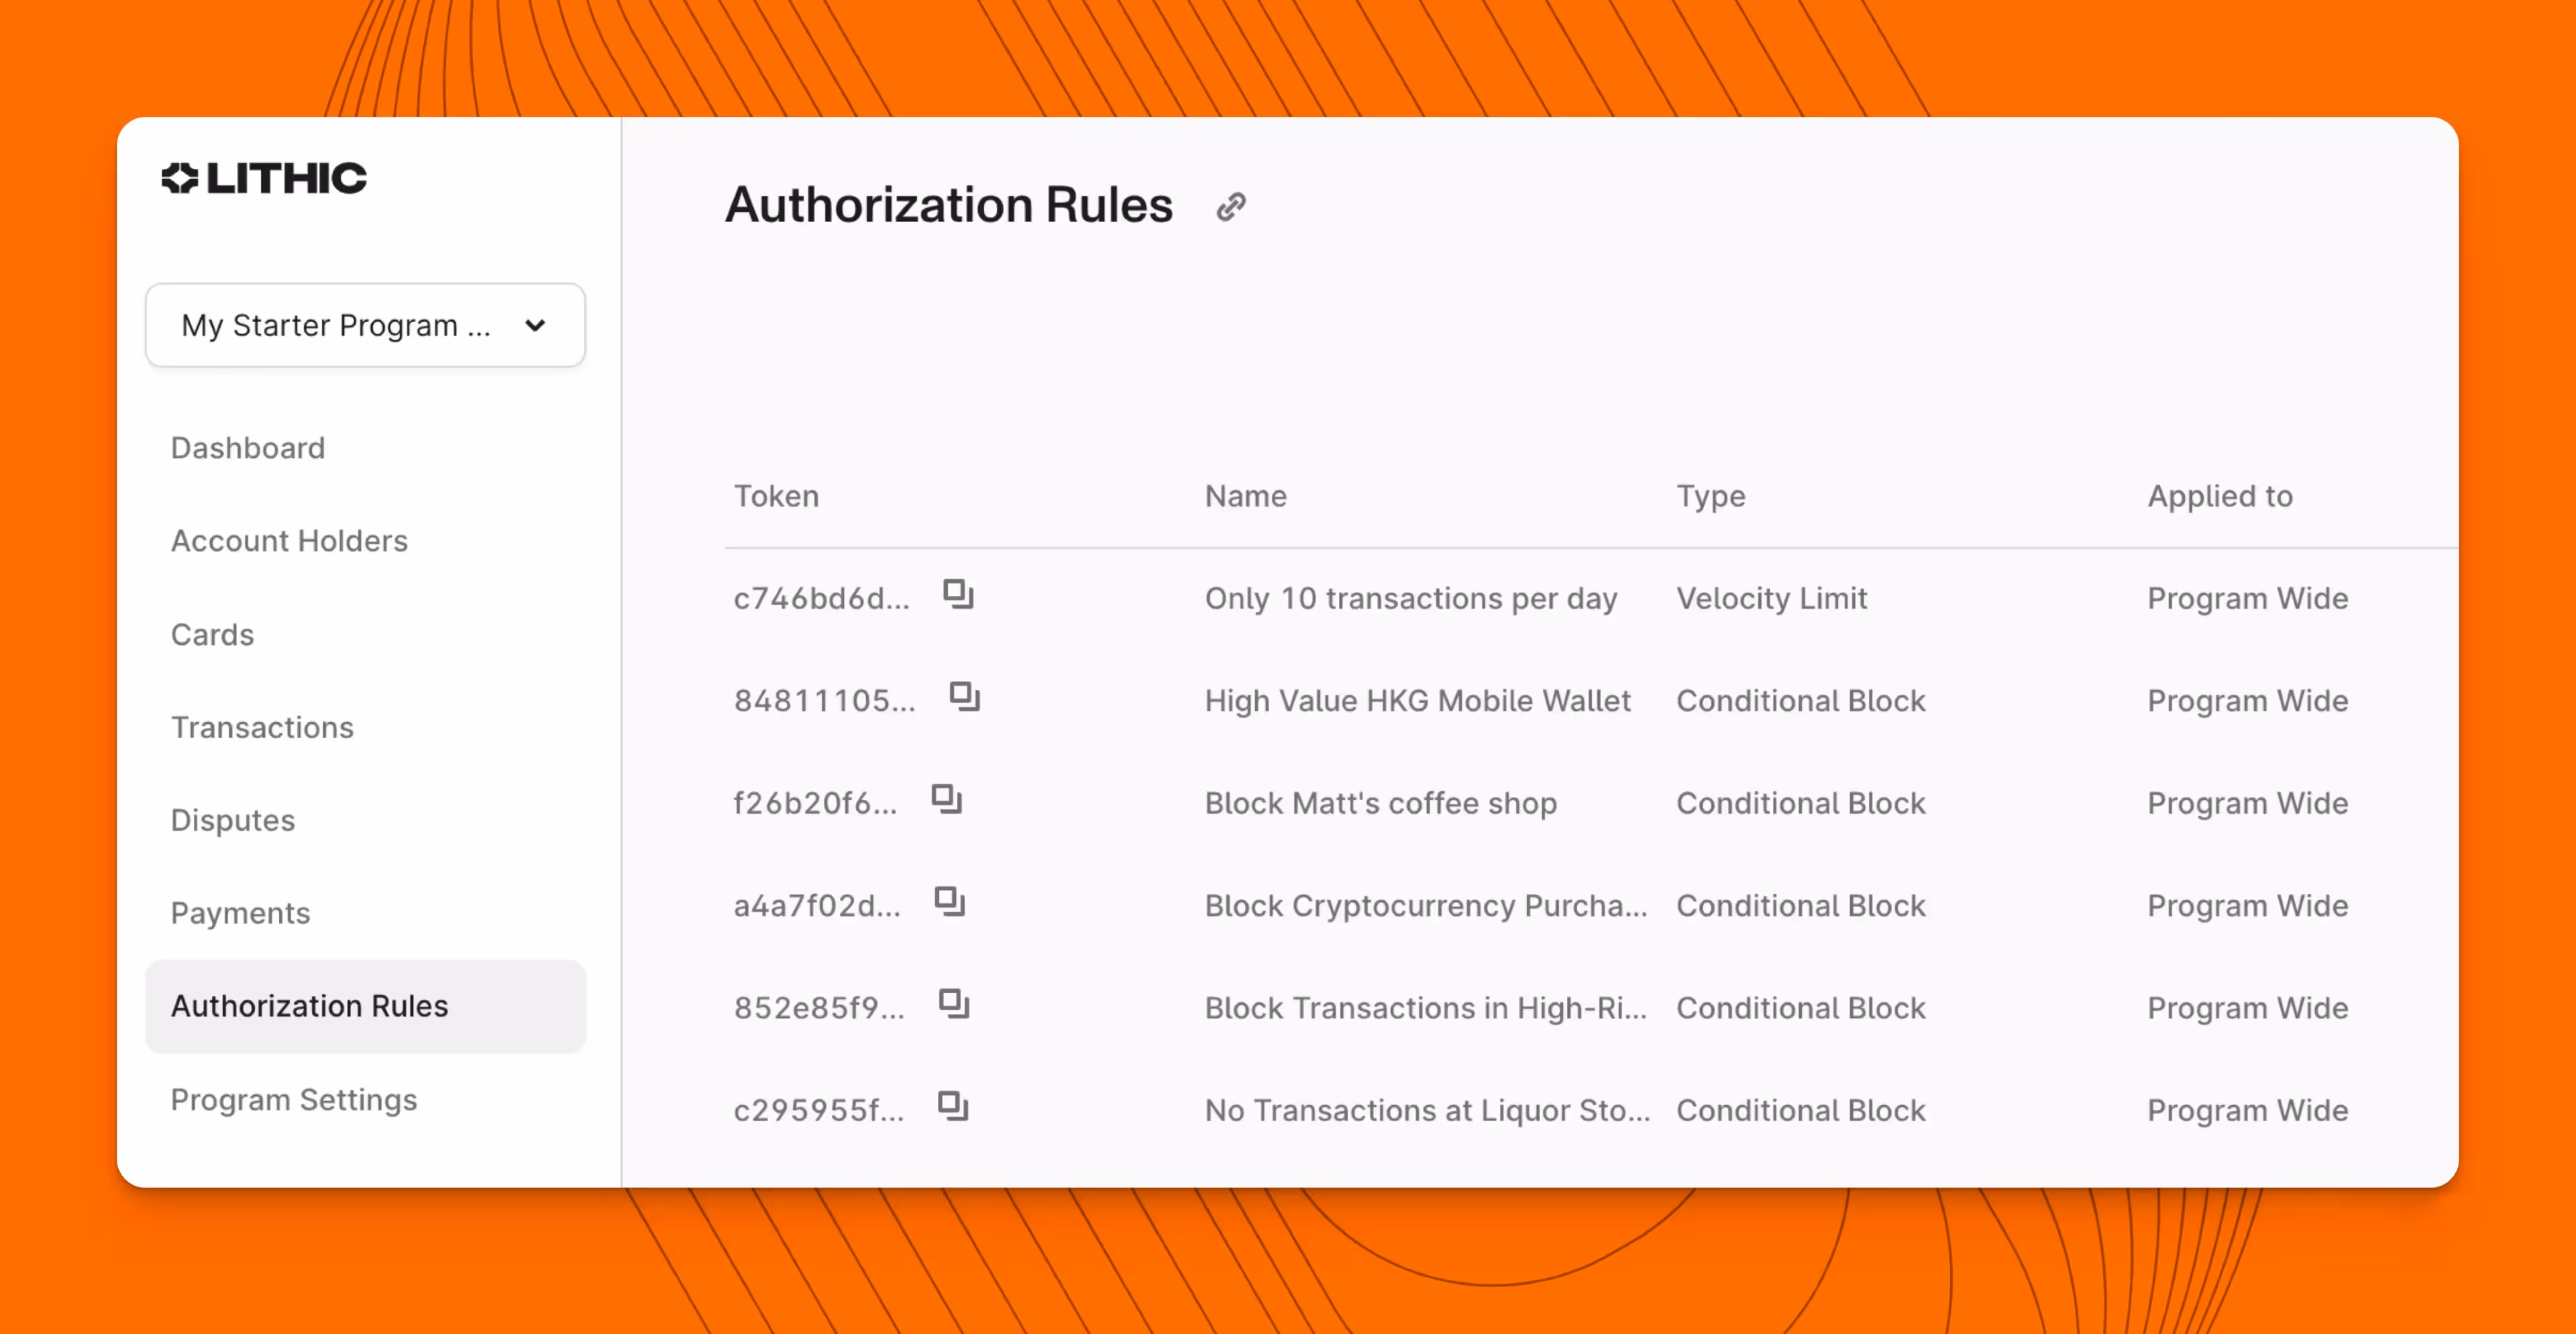Screen dimensions: 2576x1334
Task: Click the Lithic logo
Action: point(264,178)
